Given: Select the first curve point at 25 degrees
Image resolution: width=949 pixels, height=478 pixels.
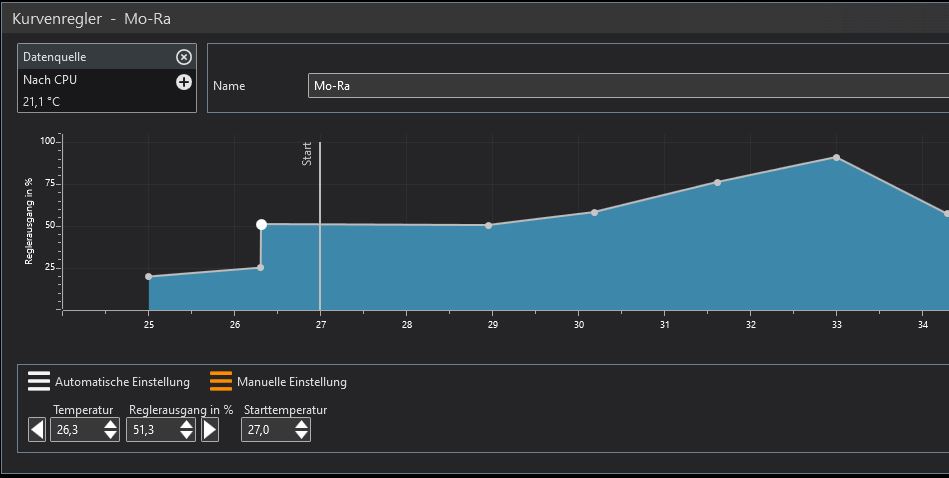Looking at the screenshot, I should pyautogui.click(x=149, y=276).
